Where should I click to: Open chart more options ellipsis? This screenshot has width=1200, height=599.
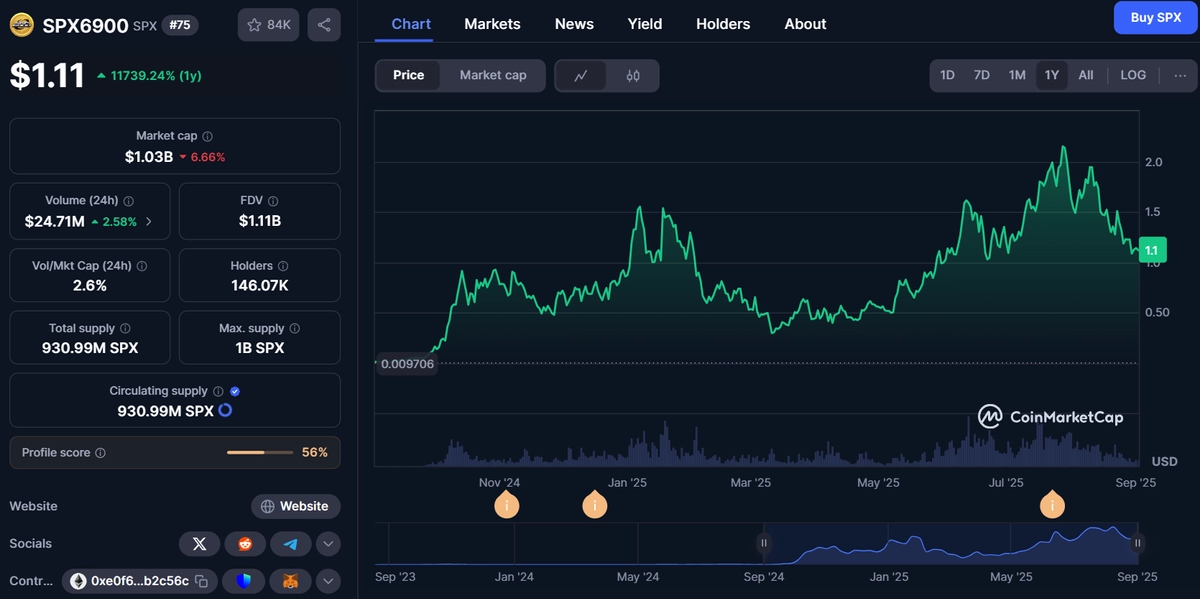click(x=1180, y=75)
